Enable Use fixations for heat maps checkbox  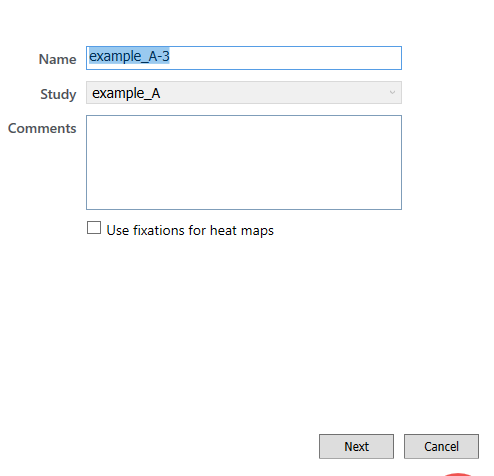(94, 228)
